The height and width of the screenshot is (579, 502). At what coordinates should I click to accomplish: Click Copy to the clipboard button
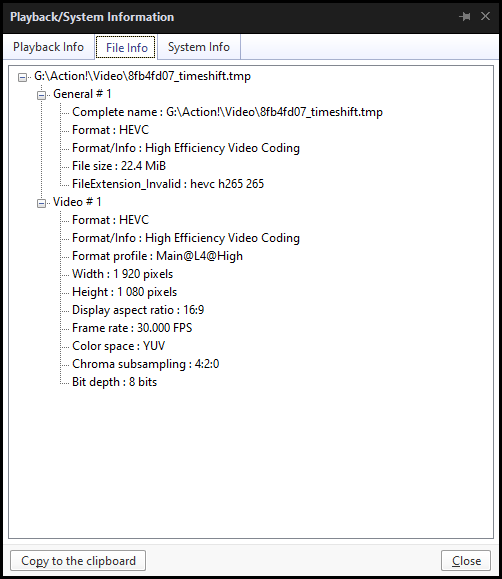click(x=78, y=561)
